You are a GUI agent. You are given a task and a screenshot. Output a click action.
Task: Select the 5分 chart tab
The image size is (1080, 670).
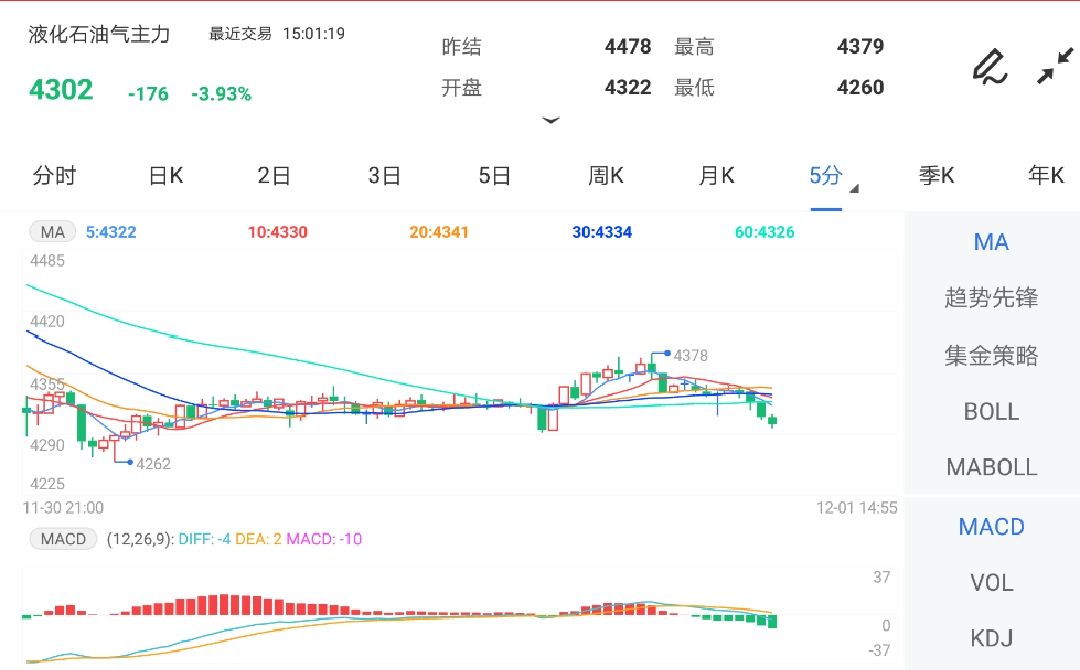coord(826,176)
